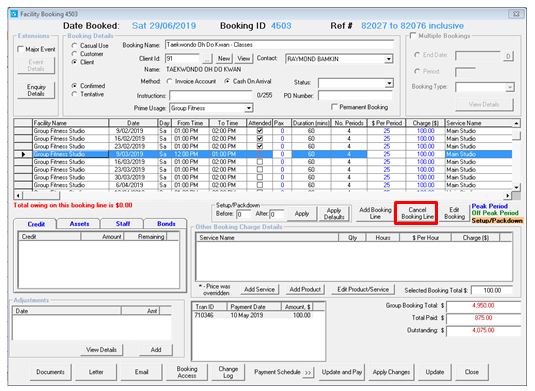Click the setup/packdown Apply button
The height and width of the screenshot is (391, 535).
301,214
